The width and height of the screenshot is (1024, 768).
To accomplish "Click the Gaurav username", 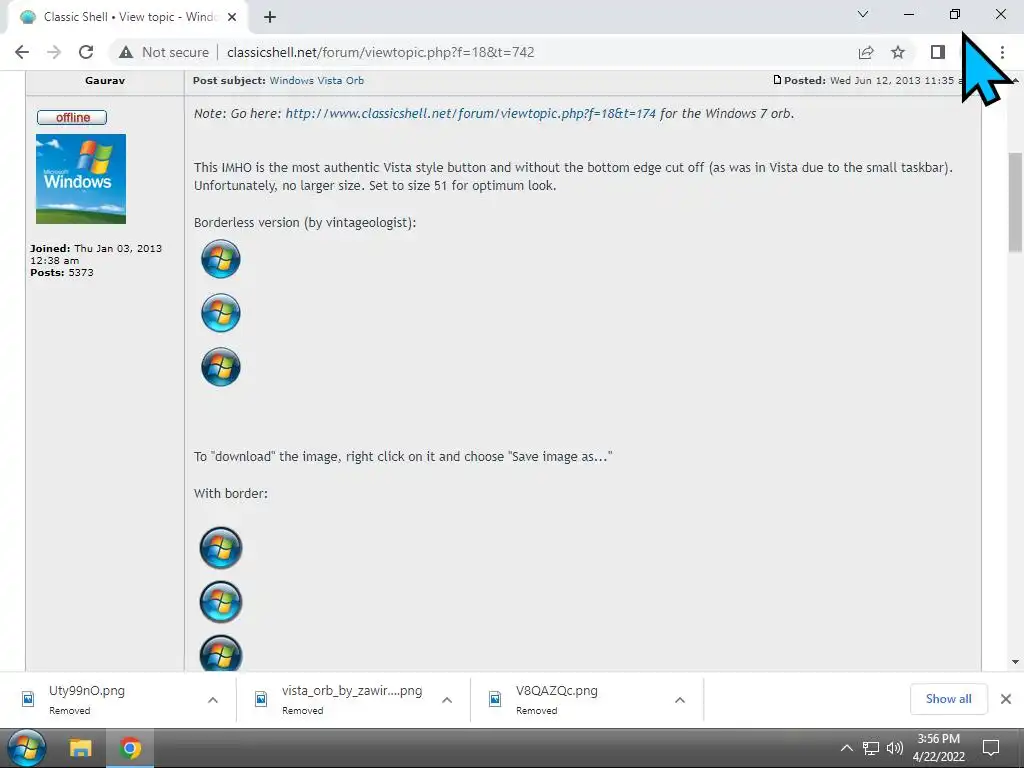I will (105, 80).
